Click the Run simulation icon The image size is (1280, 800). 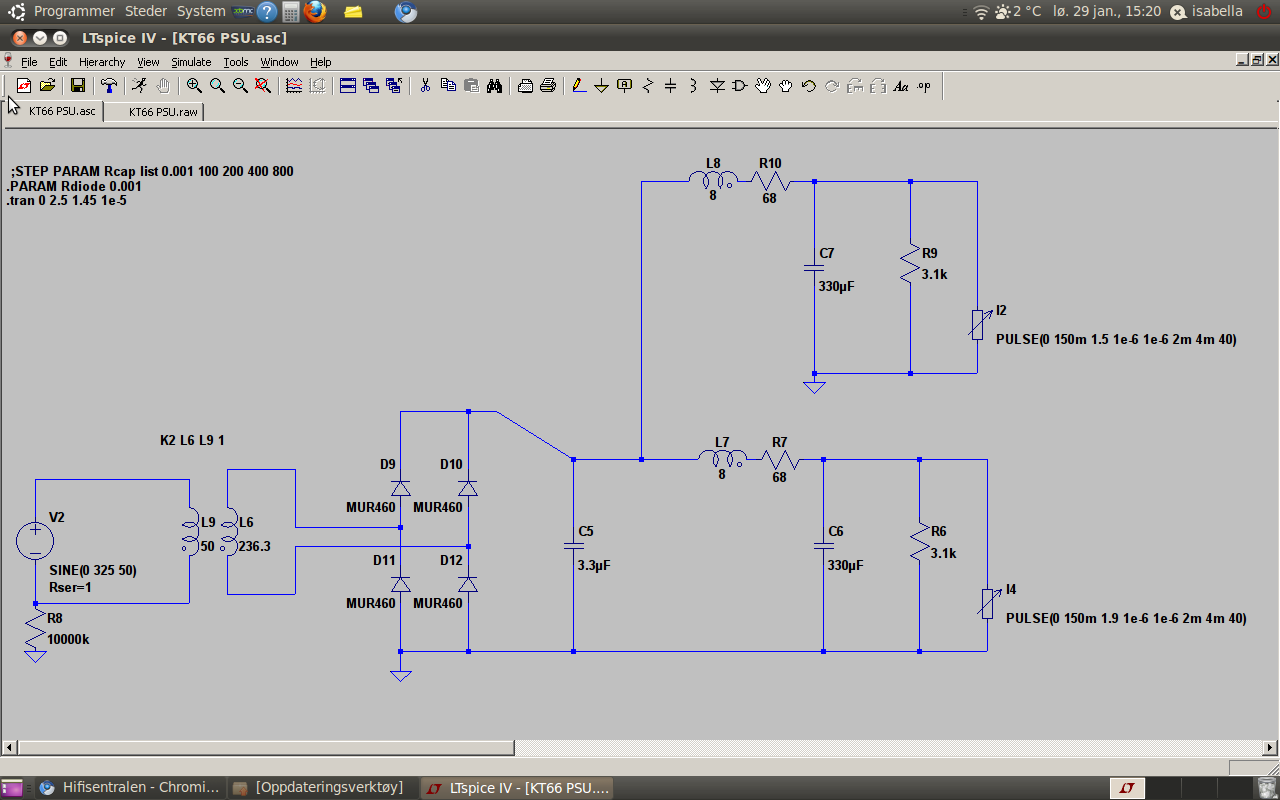tap(140, 86)
